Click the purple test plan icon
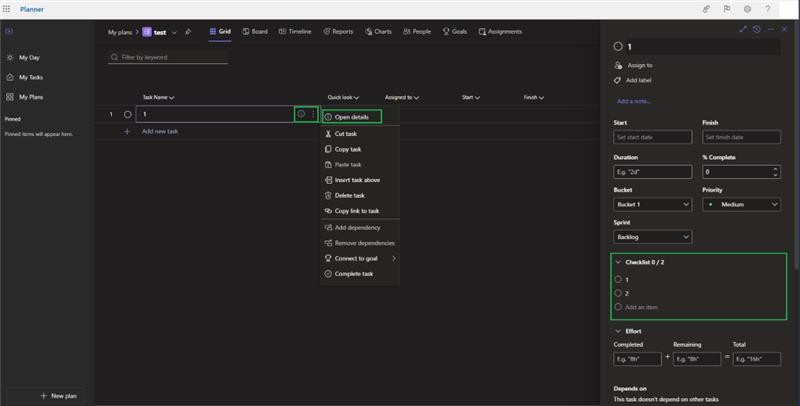Screen dimensions: 800x406 pyautogui.click(x=147, y=32)
